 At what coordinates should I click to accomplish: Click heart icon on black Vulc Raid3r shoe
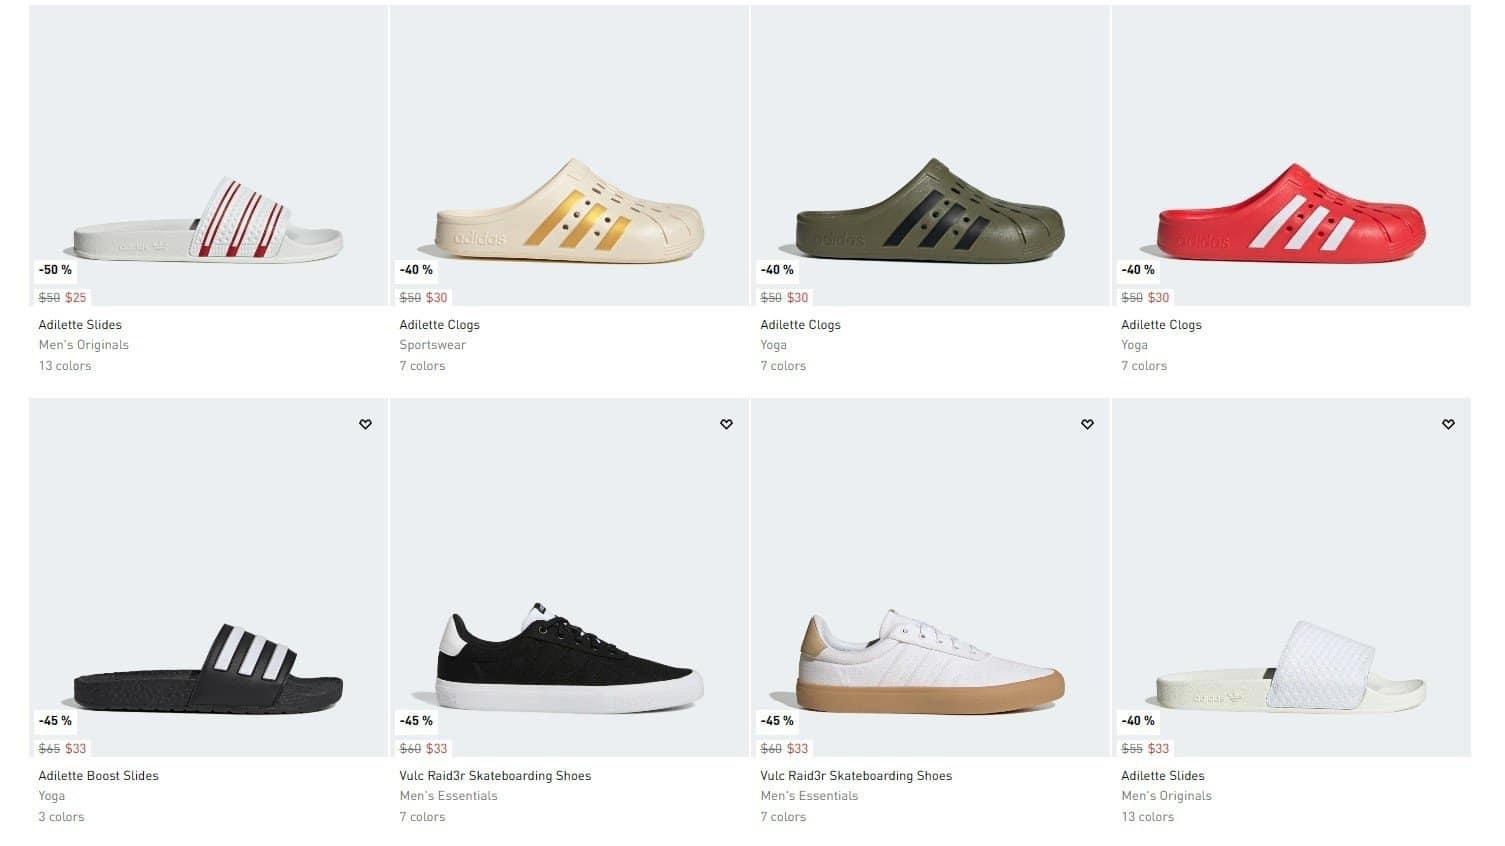726,424
